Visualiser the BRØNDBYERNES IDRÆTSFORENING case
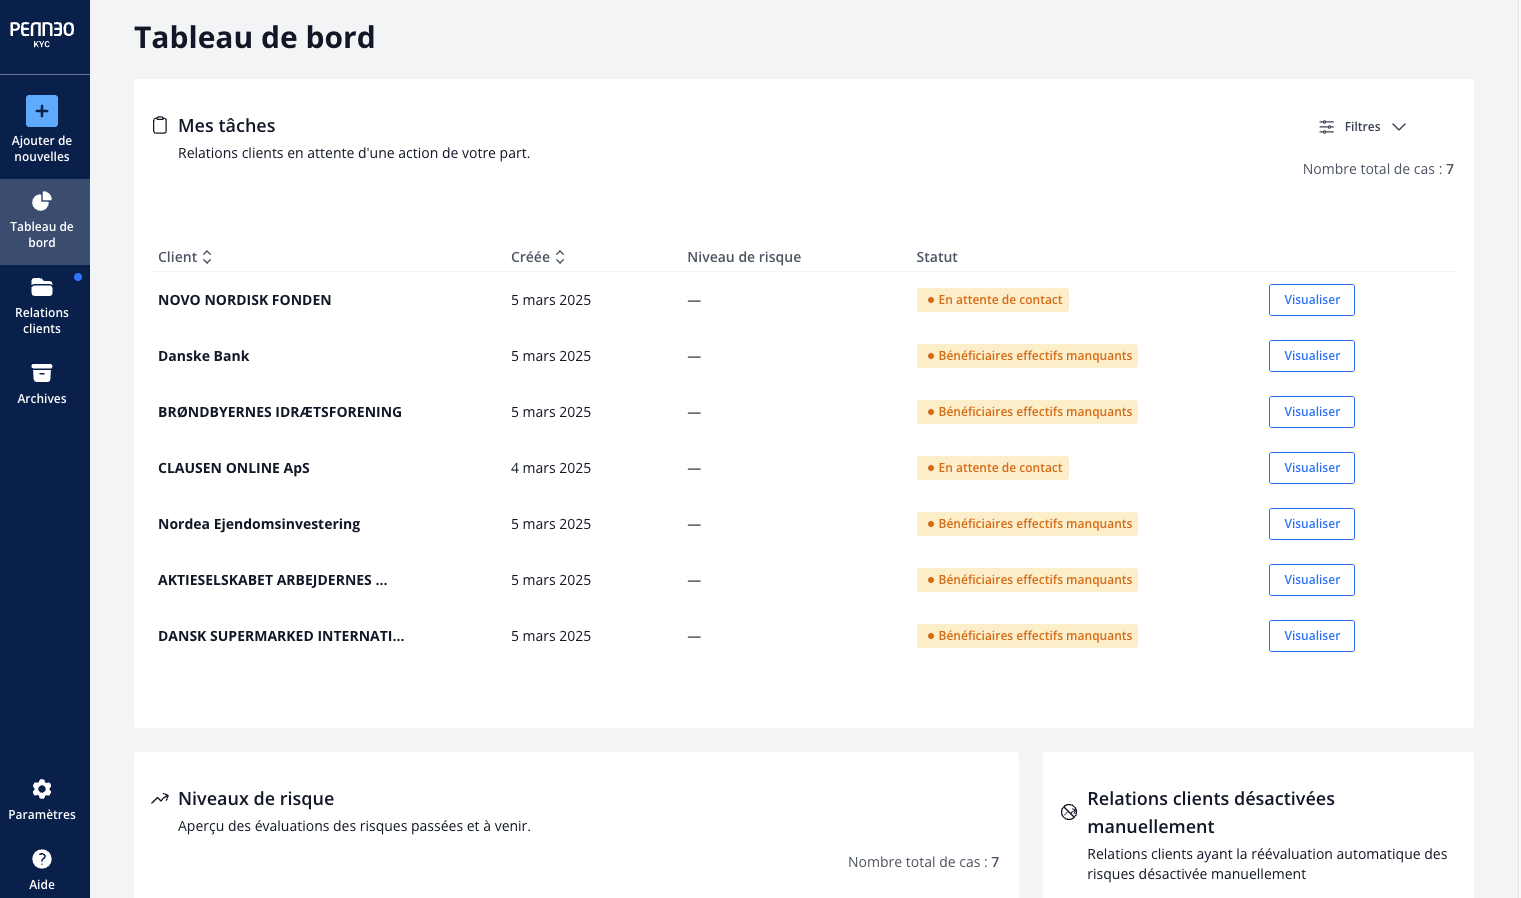Viewport: 1521px width, 898px height. coord(1312,412)
